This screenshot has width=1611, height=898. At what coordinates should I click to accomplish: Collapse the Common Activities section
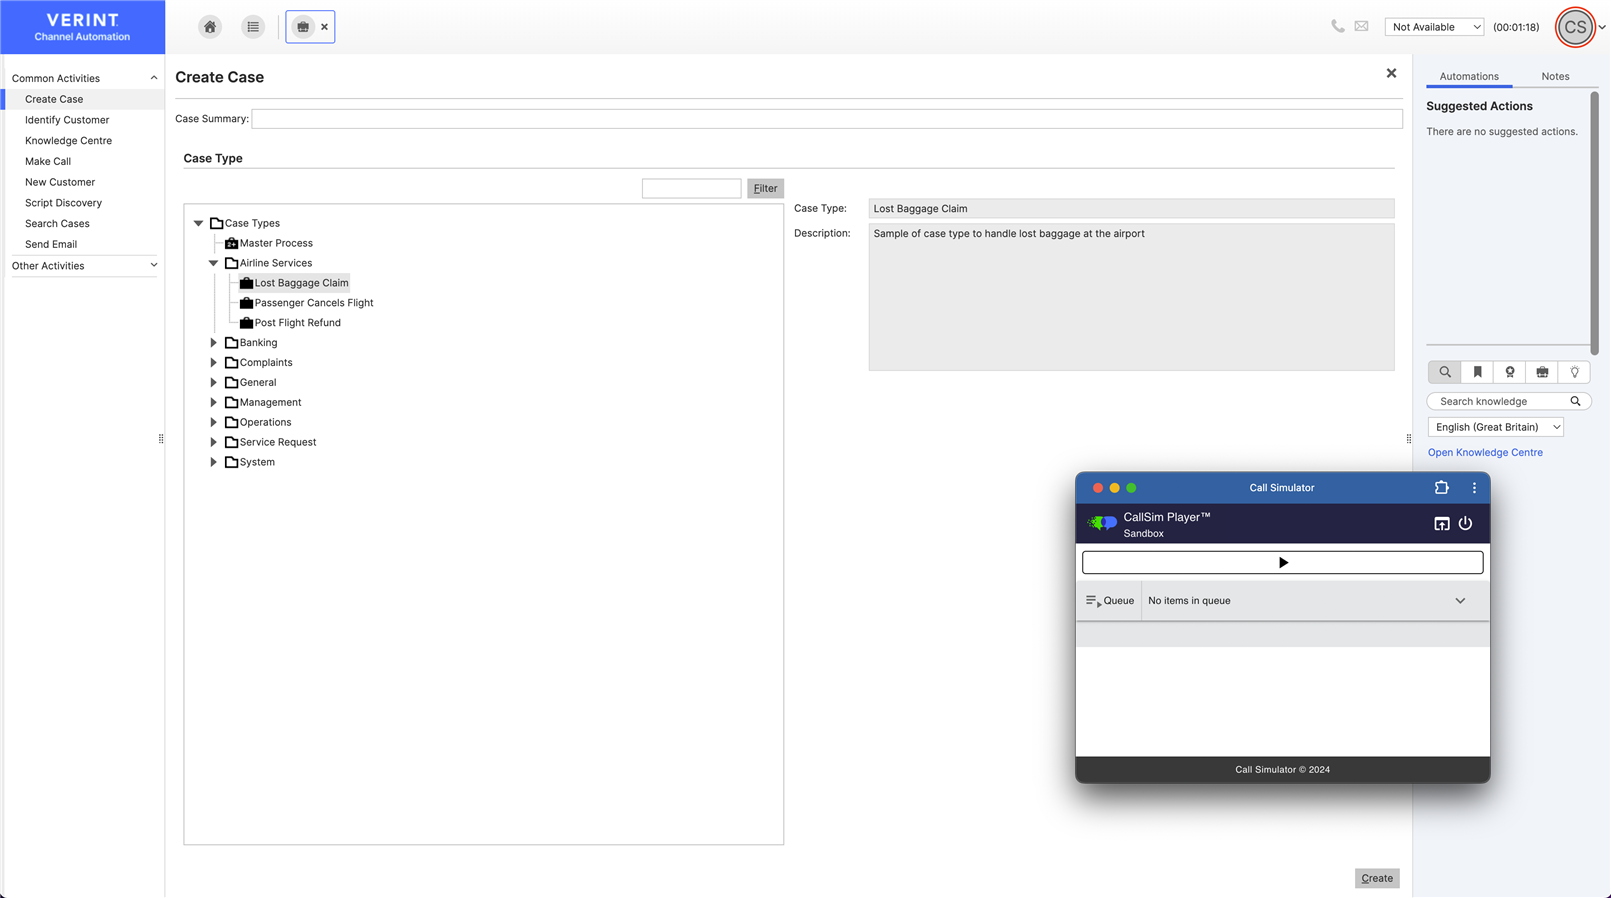pos(153,78)
